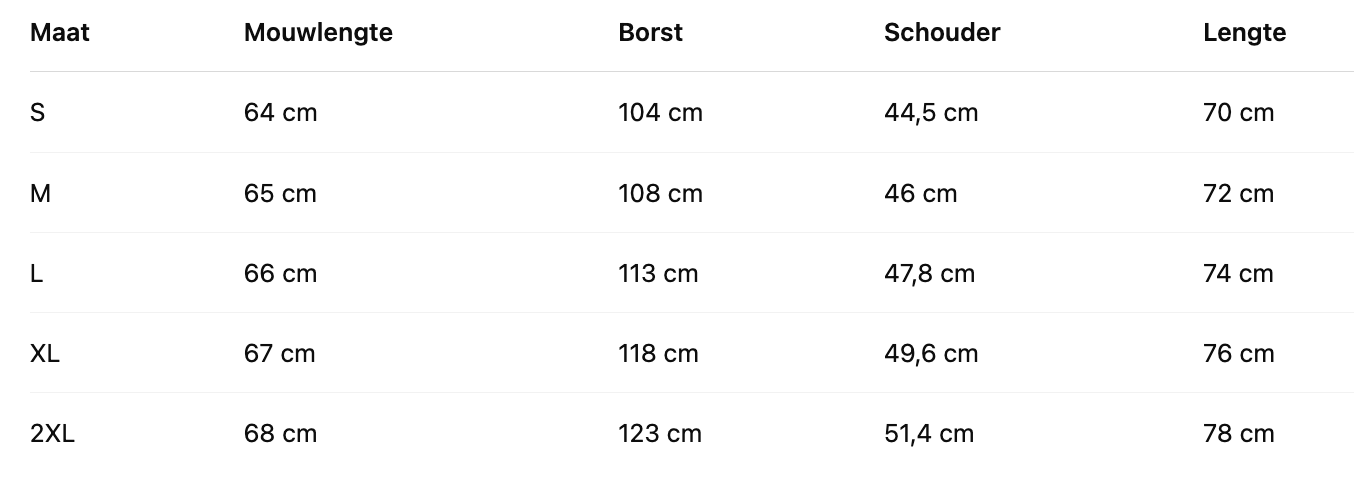Click the Lengte column header
1366x500 pixels.
[x=1244, y=33]
